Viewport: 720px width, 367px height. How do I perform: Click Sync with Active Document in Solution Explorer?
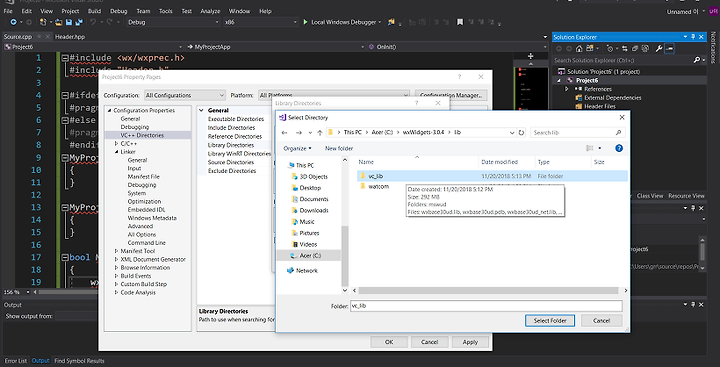click(624, 49)
